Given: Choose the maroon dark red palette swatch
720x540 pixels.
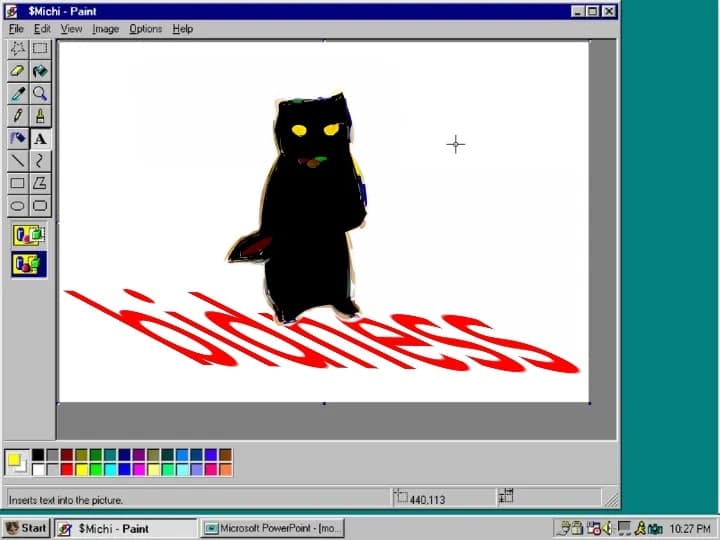Looking at the screenshot, I should point(67,455).
